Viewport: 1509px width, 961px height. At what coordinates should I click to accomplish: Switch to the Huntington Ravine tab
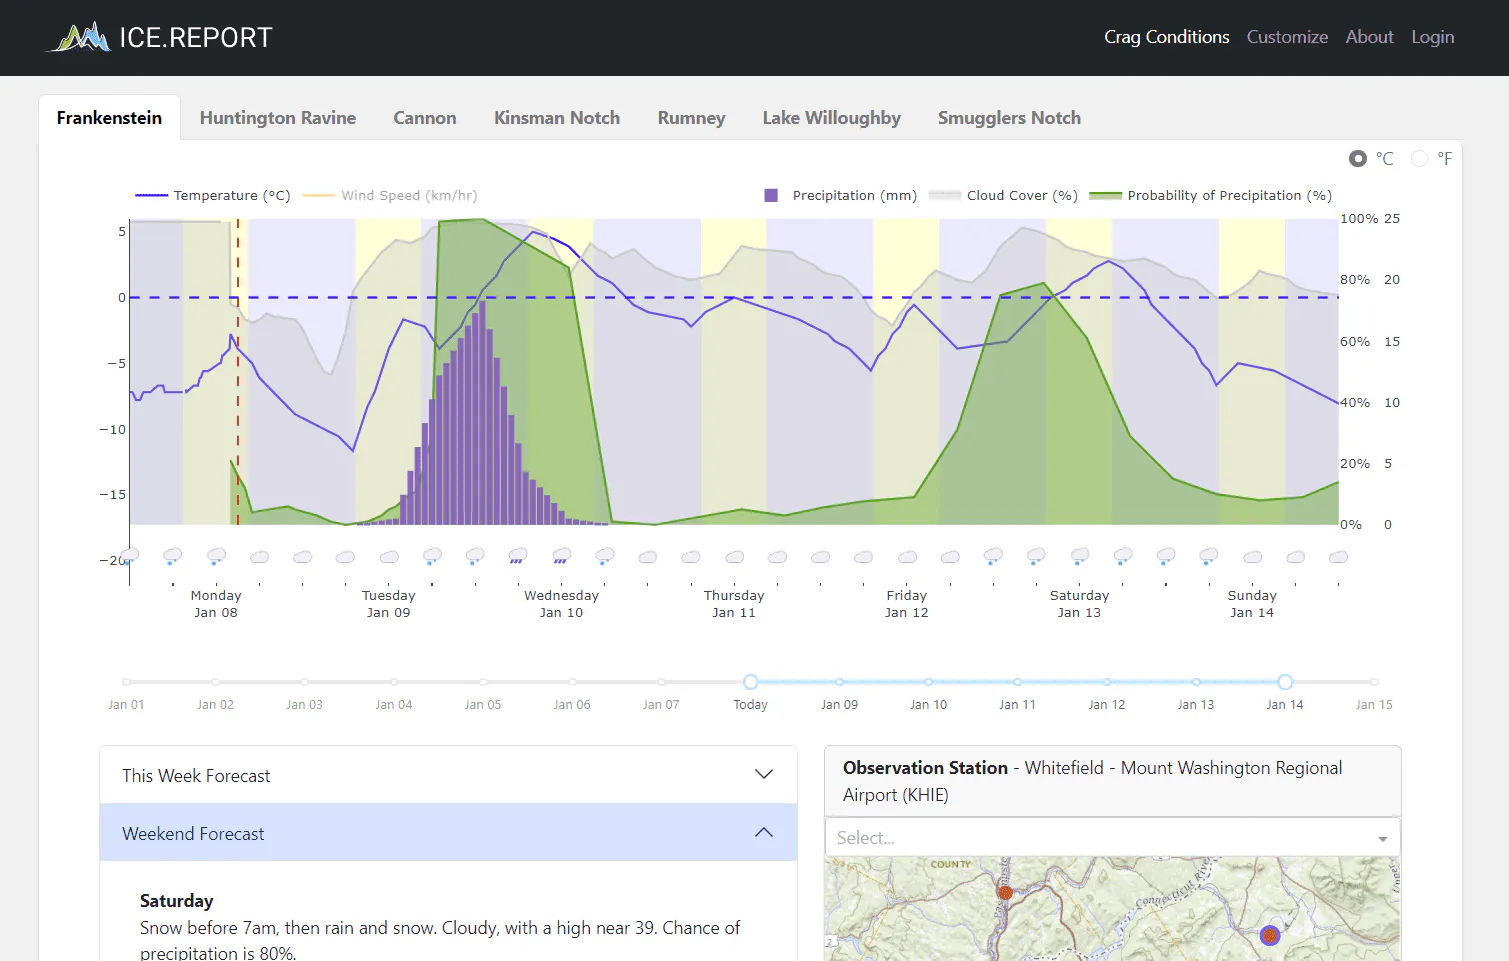pyautogui.click(x=278, y=118)
